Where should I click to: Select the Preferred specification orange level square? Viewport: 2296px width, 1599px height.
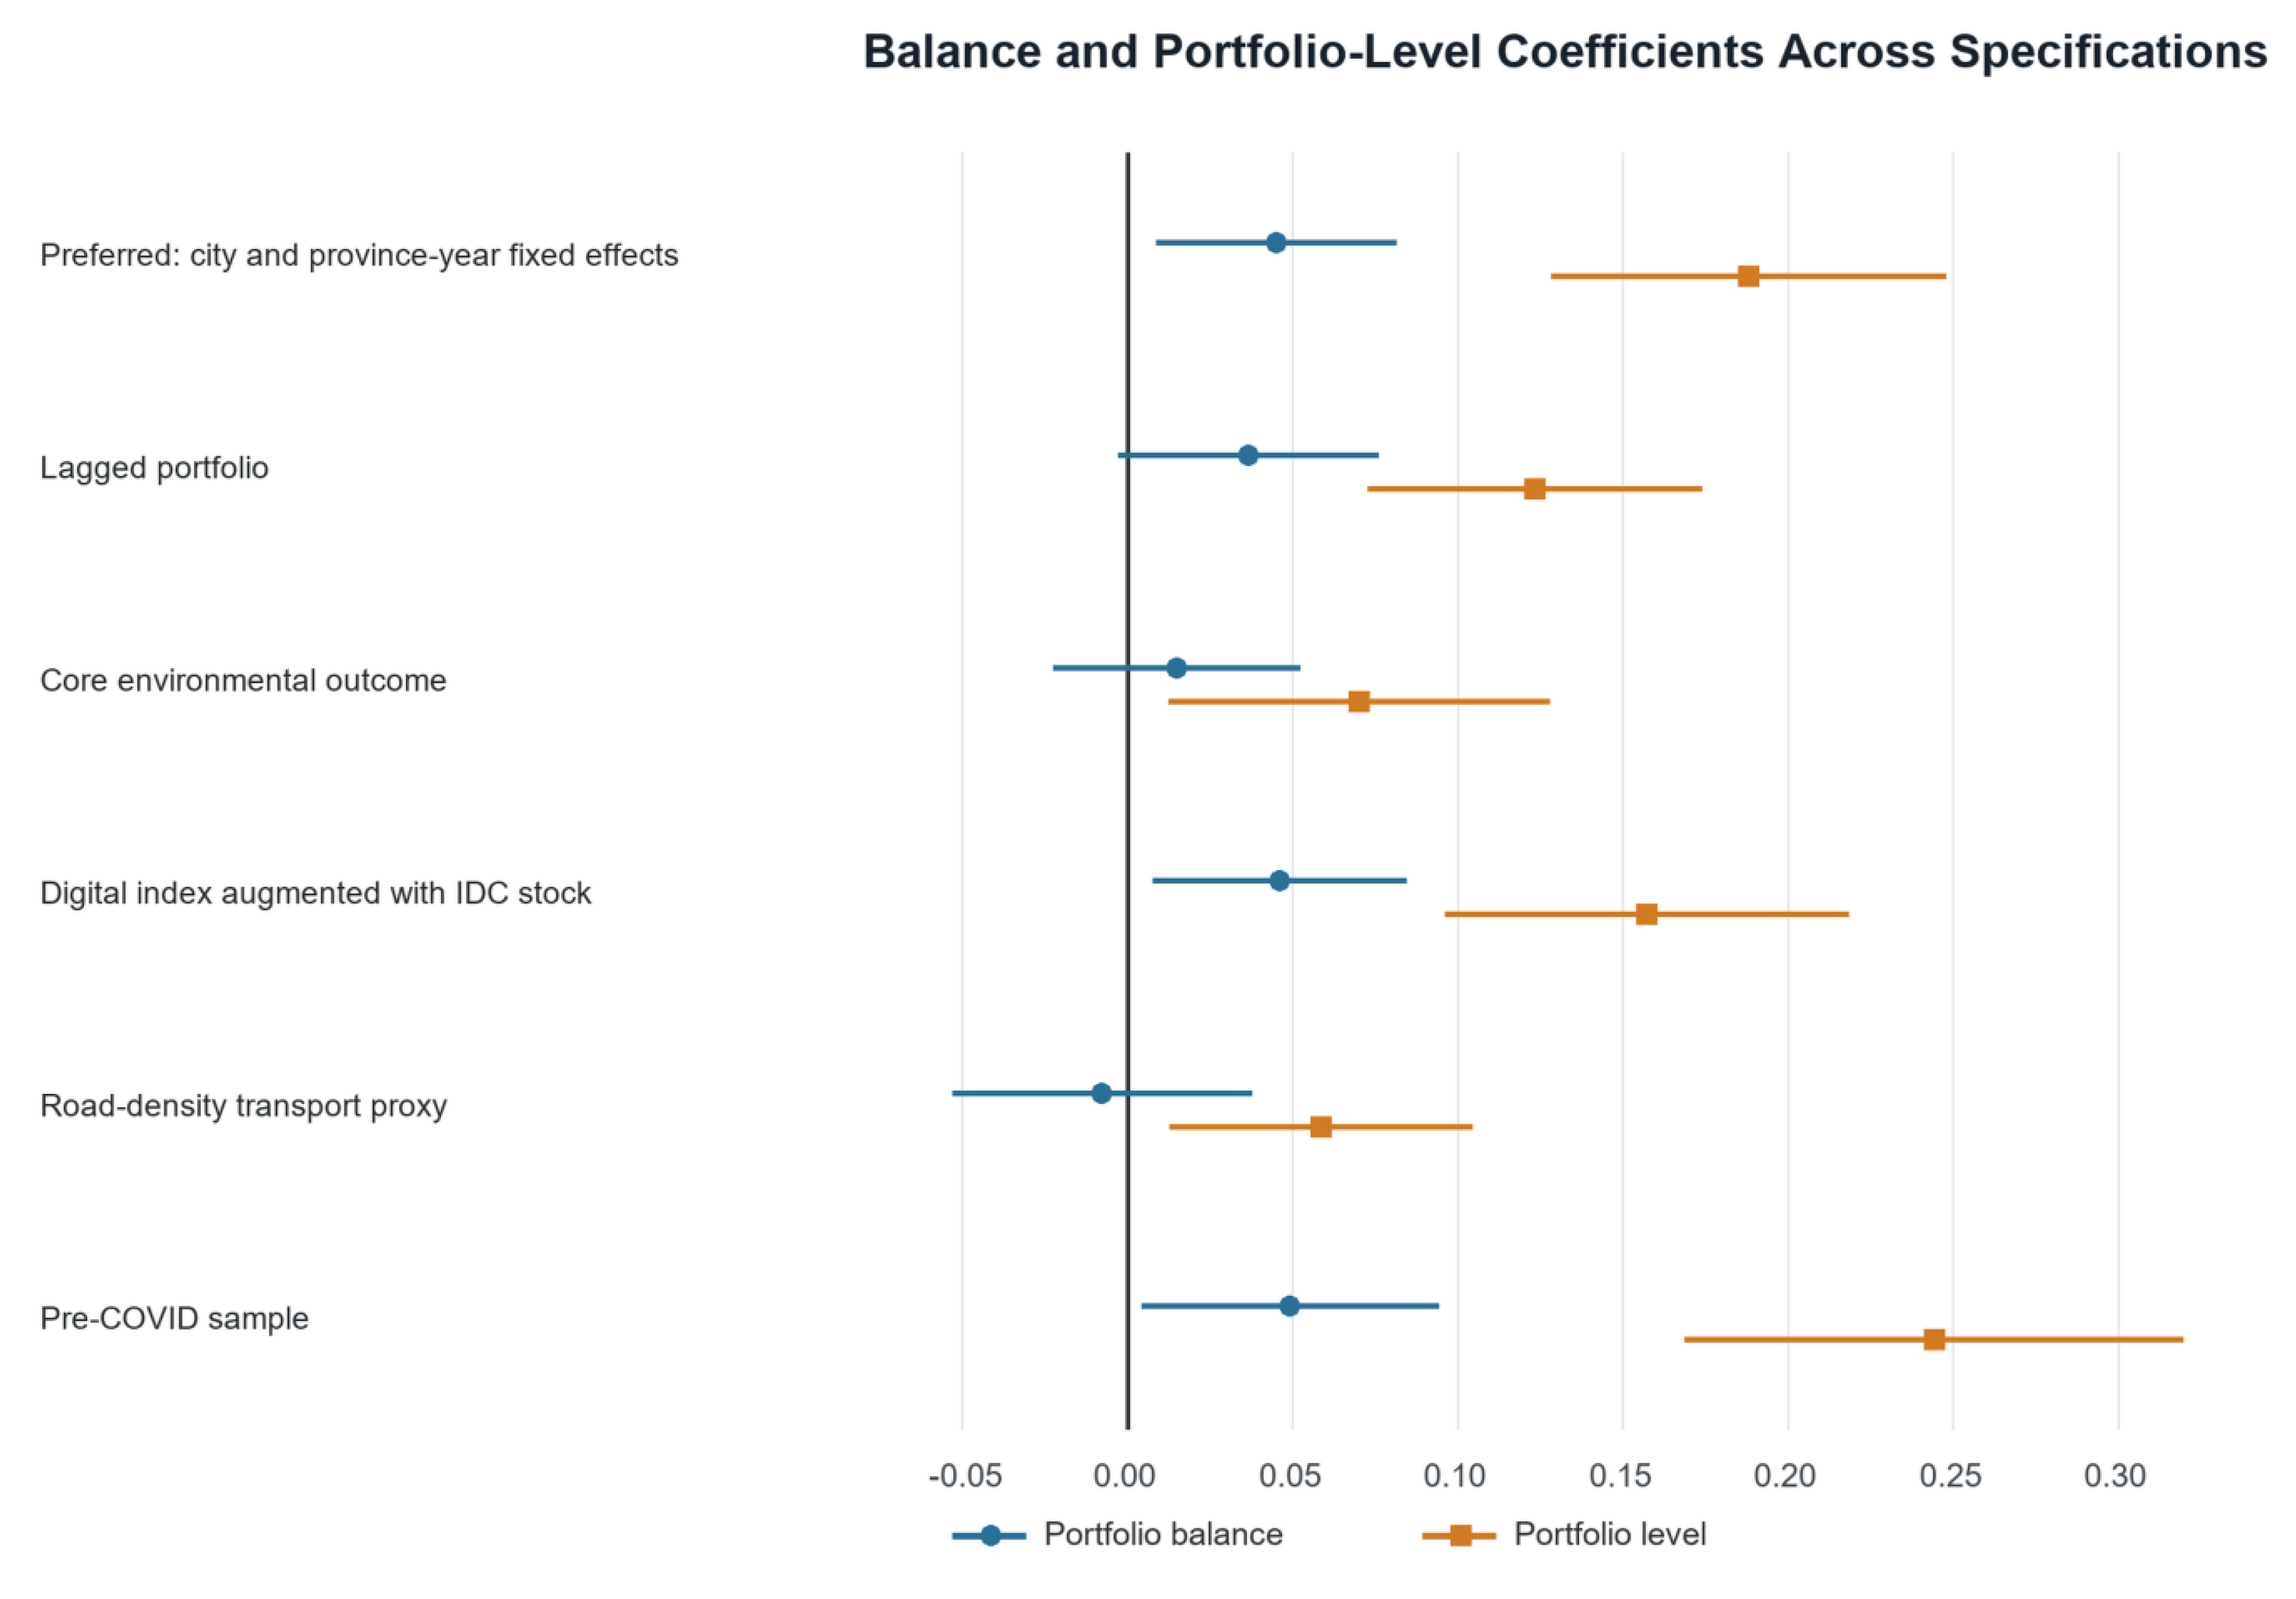[x=1748, y=276]
